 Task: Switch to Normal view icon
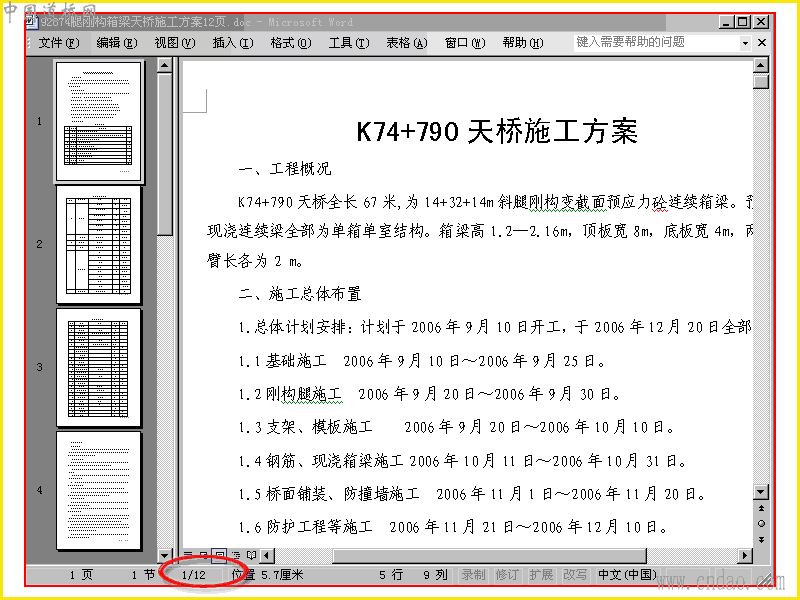point(188,555)
